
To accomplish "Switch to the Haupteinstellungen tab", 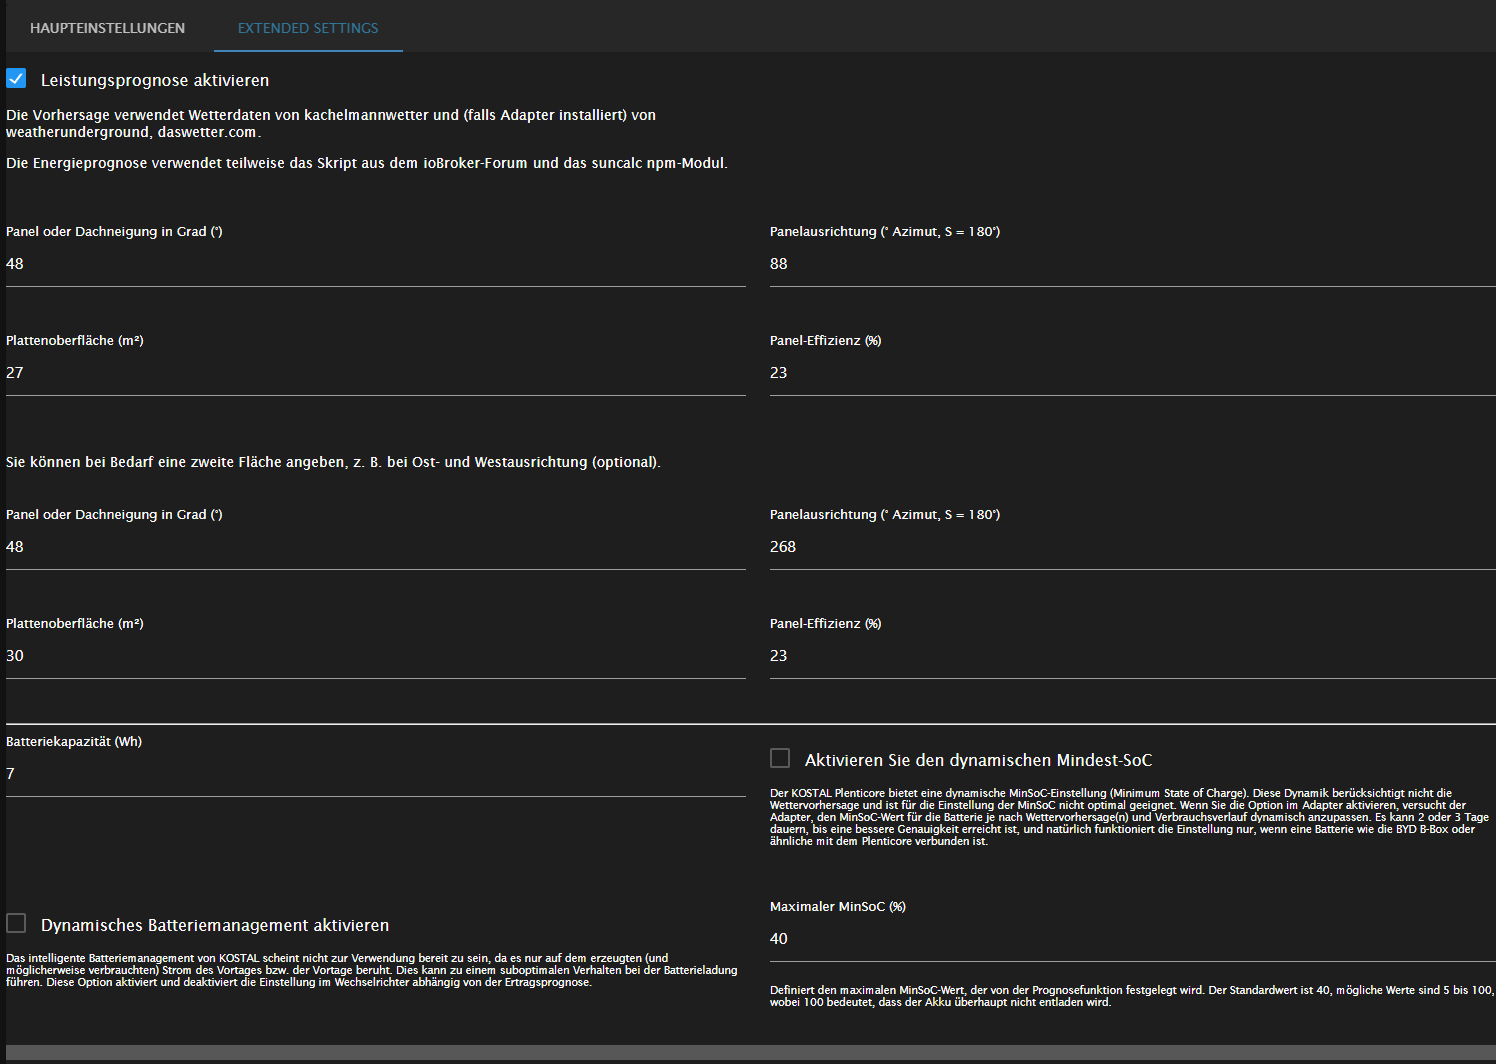I will click(x=107, y=28).
